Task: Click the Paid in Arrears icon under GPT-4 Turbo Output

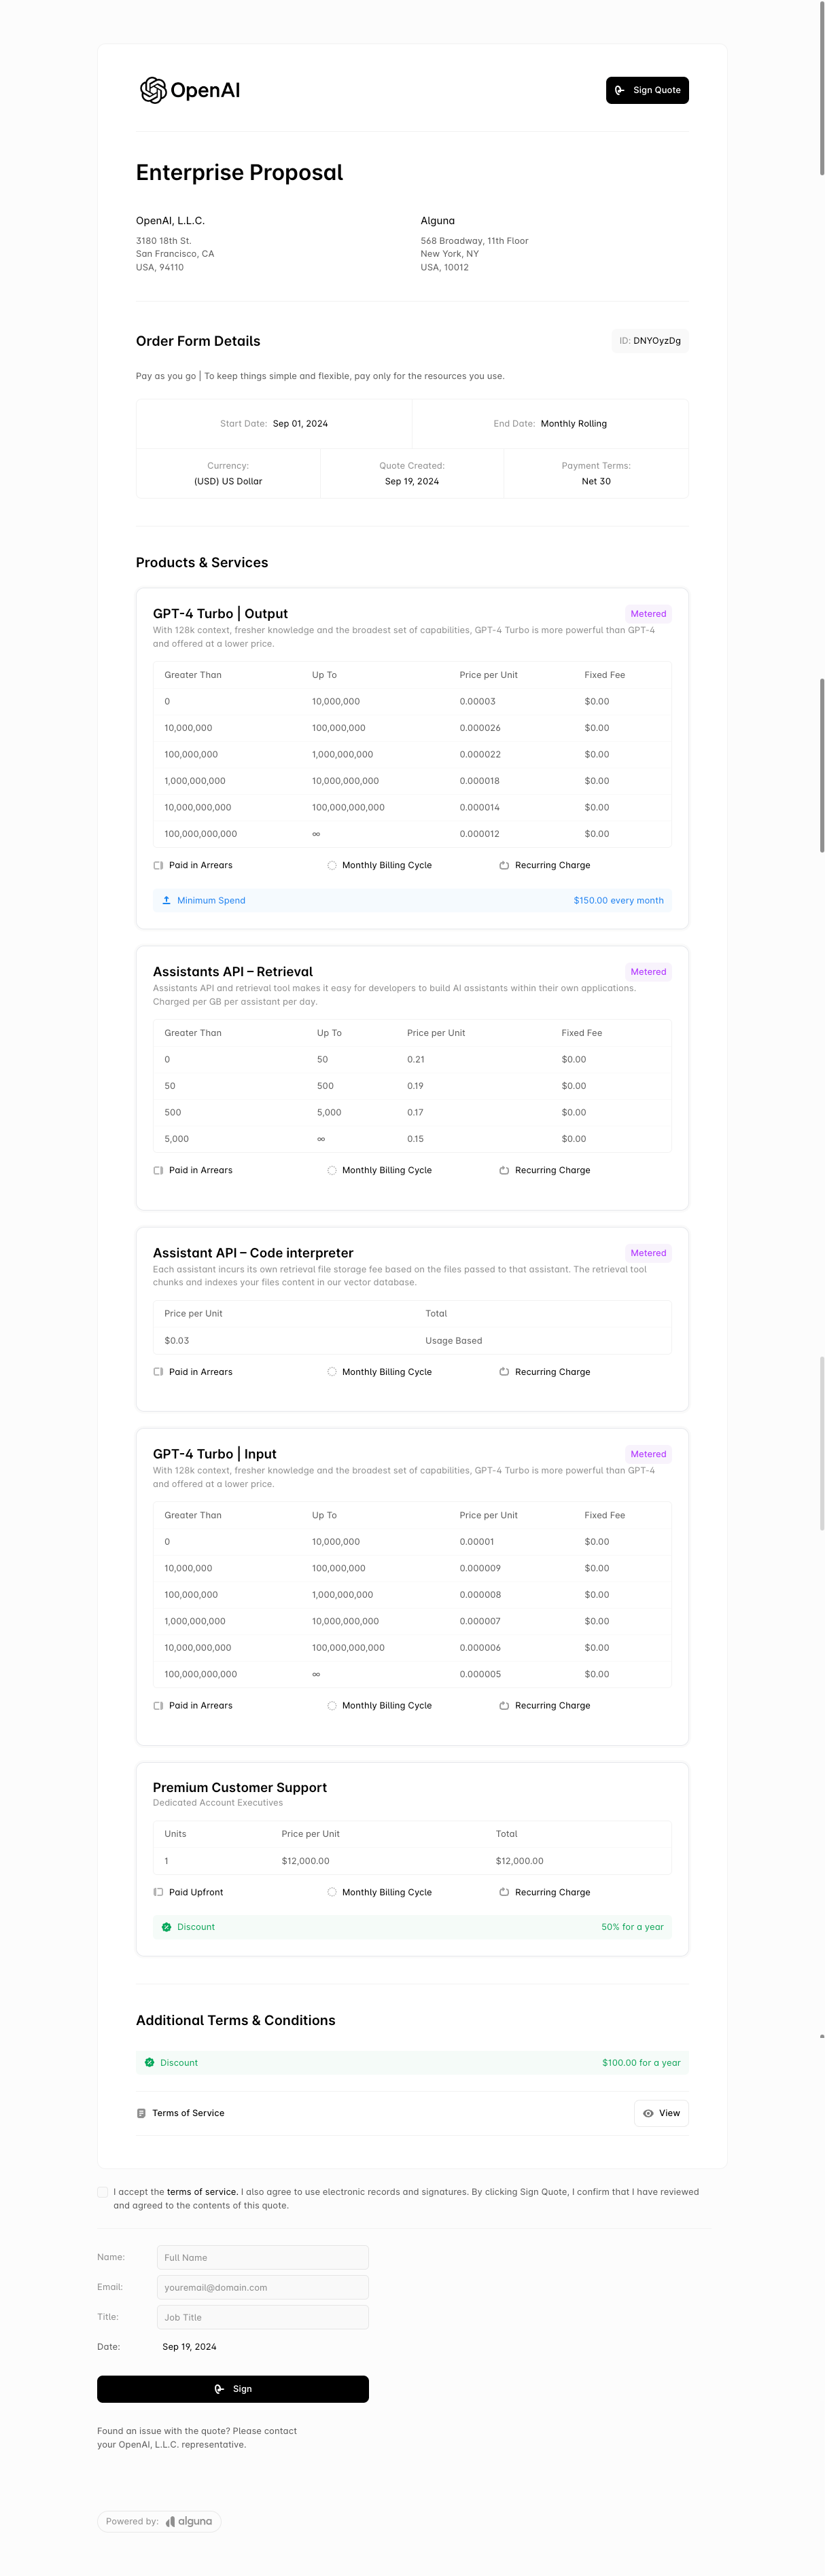Action: click(158, 865)
